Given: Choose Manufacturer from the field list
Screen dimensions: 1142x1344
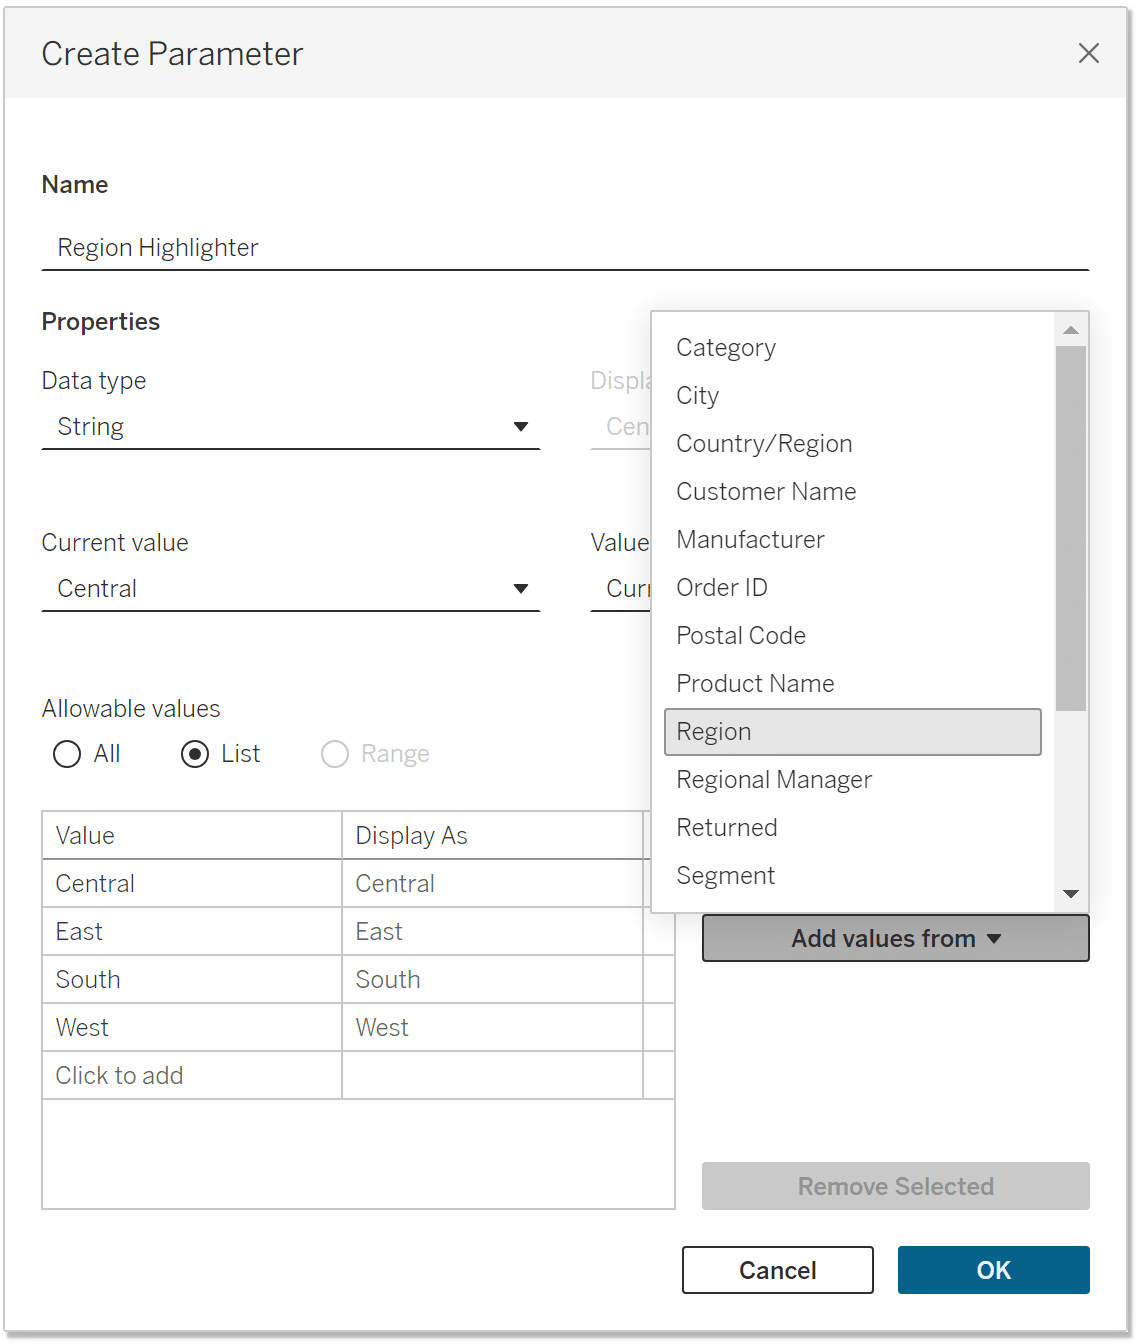Looking at the screenshot, I should point(853,540).
